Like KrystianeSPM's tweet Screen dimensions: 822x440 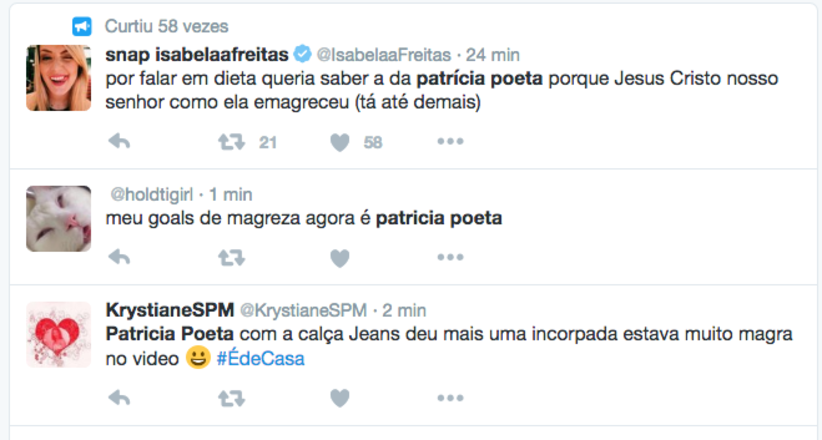point(340,398)
